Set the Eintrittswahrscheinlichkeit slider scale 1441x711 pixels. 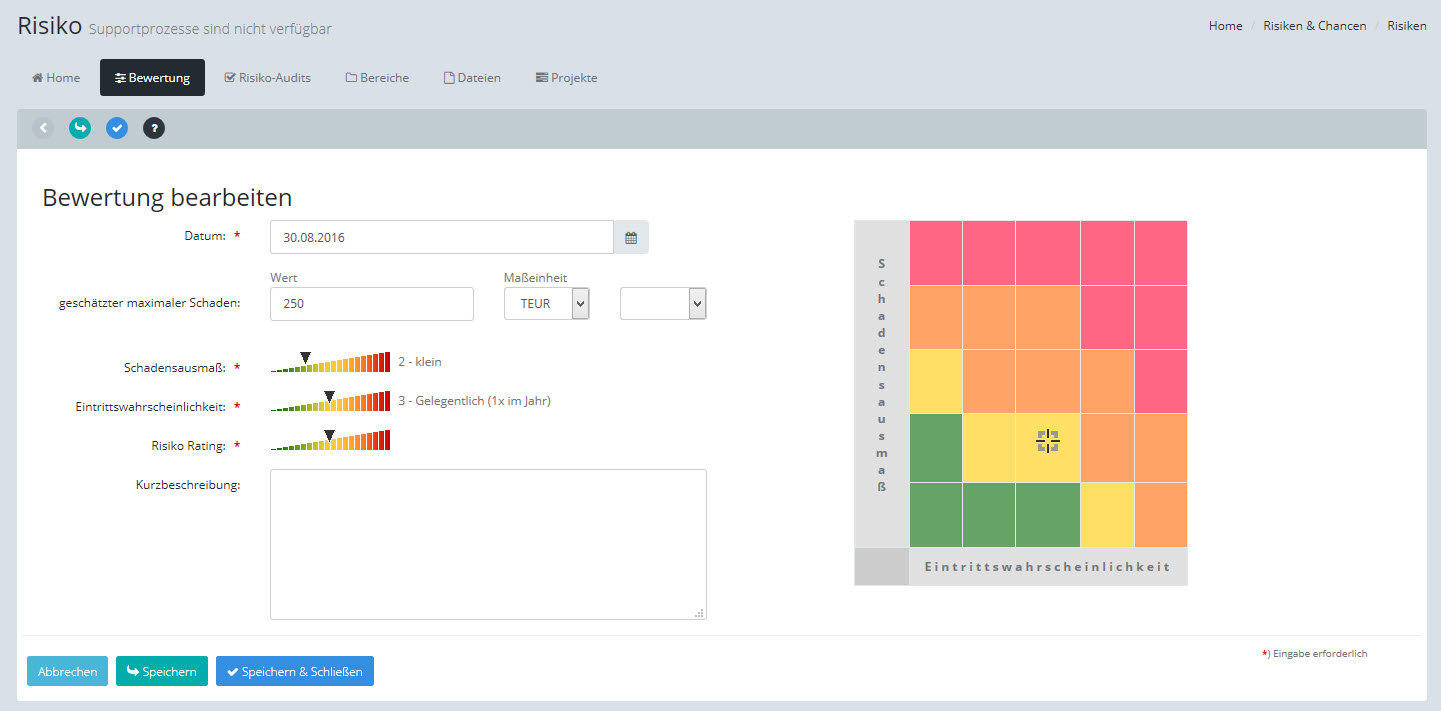point(330,402)
